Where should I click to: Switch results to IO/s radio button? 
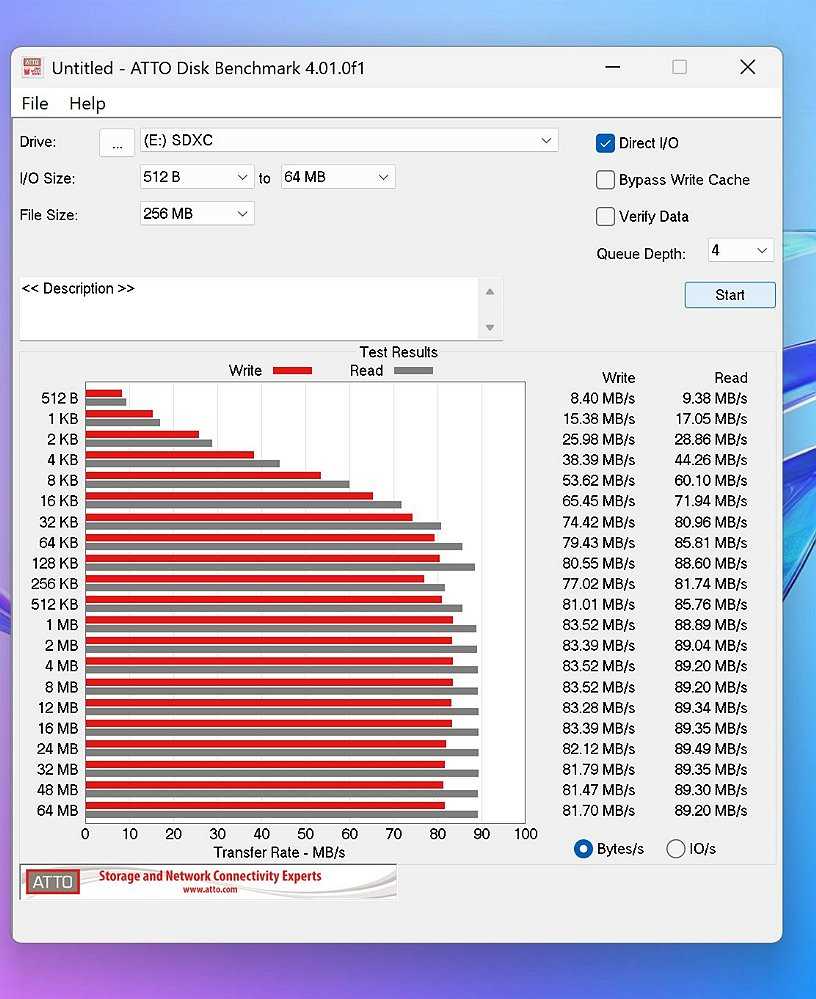click(x=676, y=849)
